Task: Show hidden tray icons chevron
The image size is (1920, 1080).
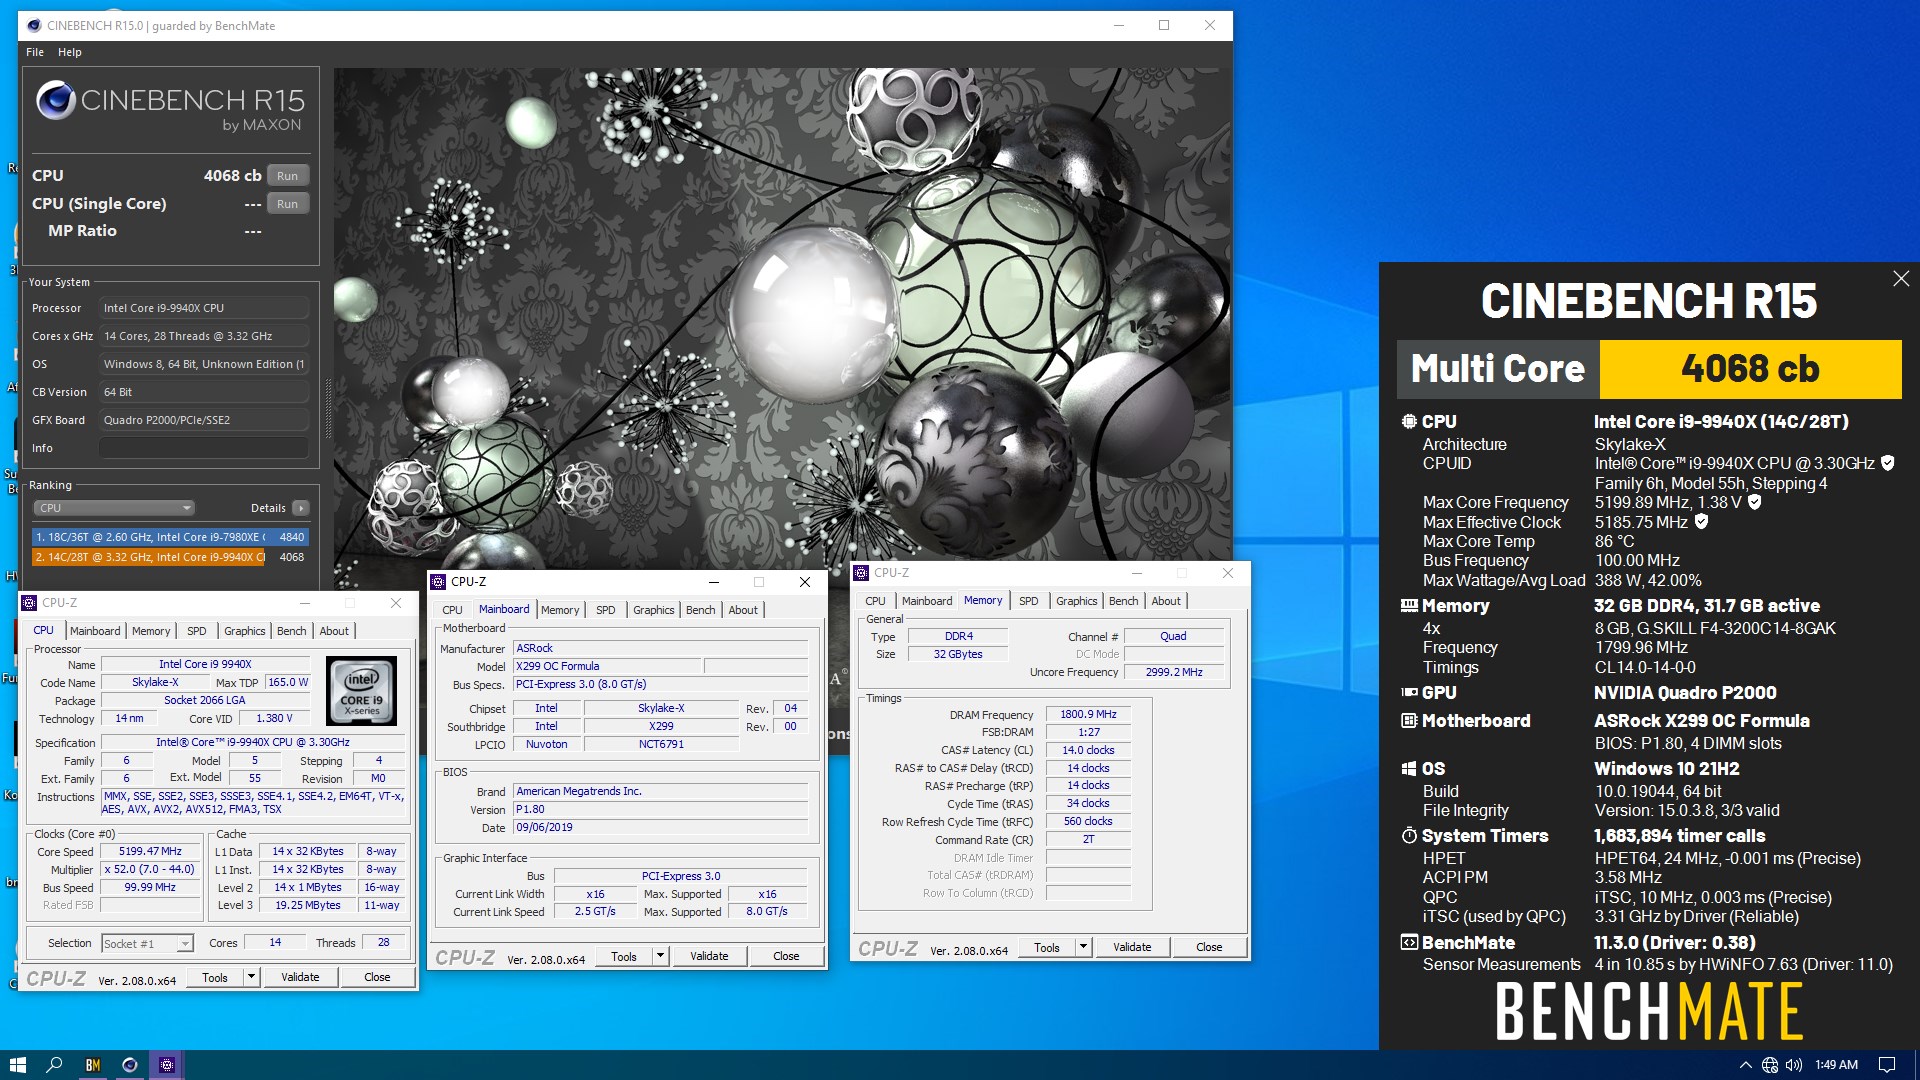Action: (1746, 1065)
